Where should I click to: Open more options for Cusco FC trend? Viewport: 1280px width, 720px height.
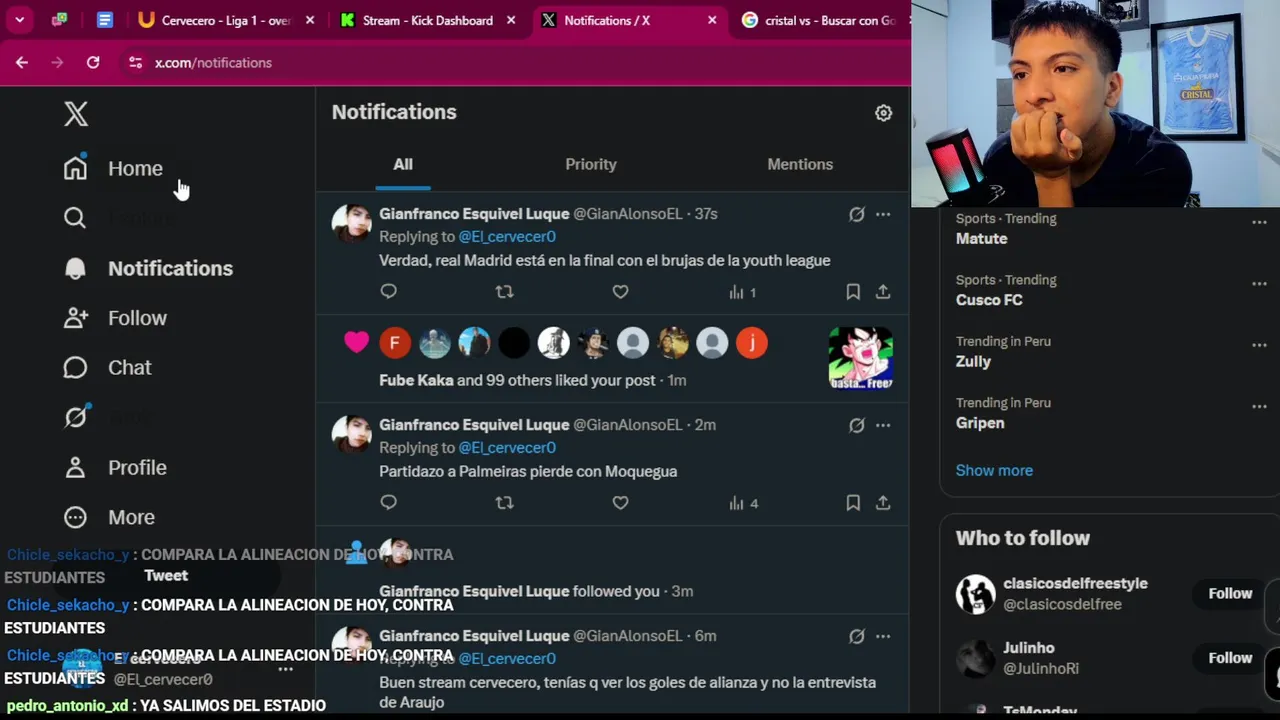(1259, 283)
